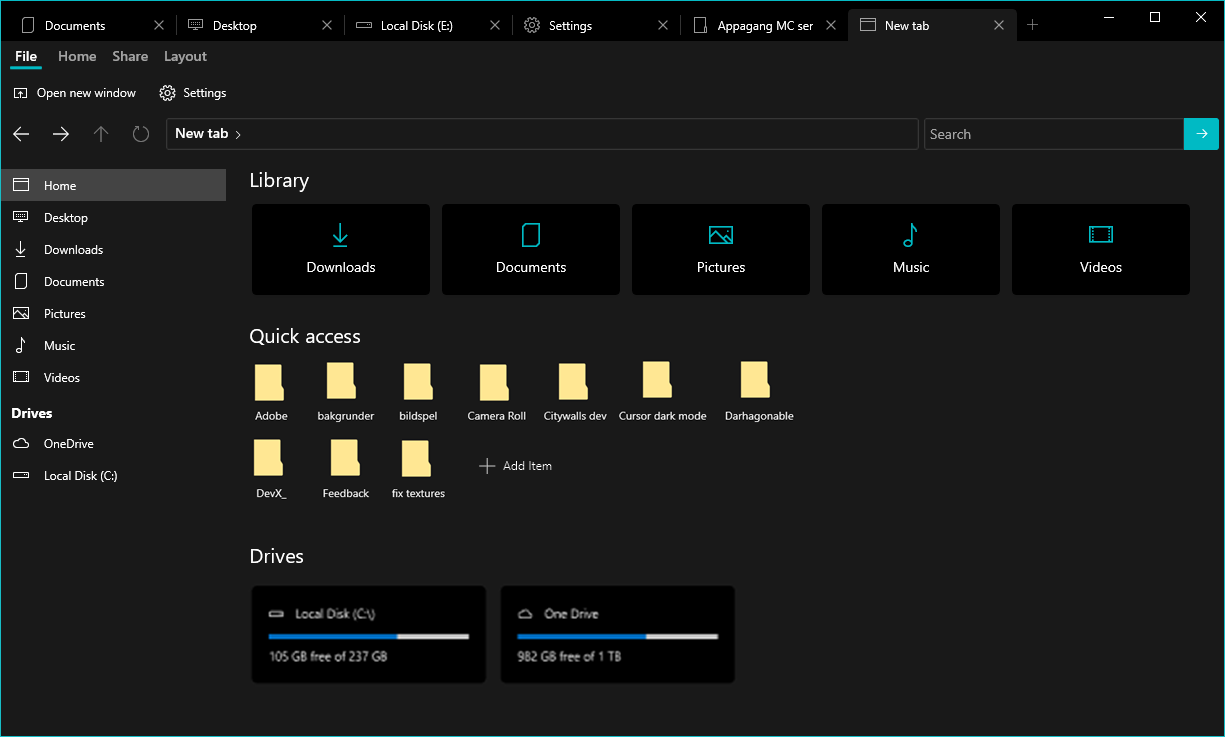This screenshot has width=1225, height=737.
Task: Click the up directory arrow
Action: [x=100, y=133]
